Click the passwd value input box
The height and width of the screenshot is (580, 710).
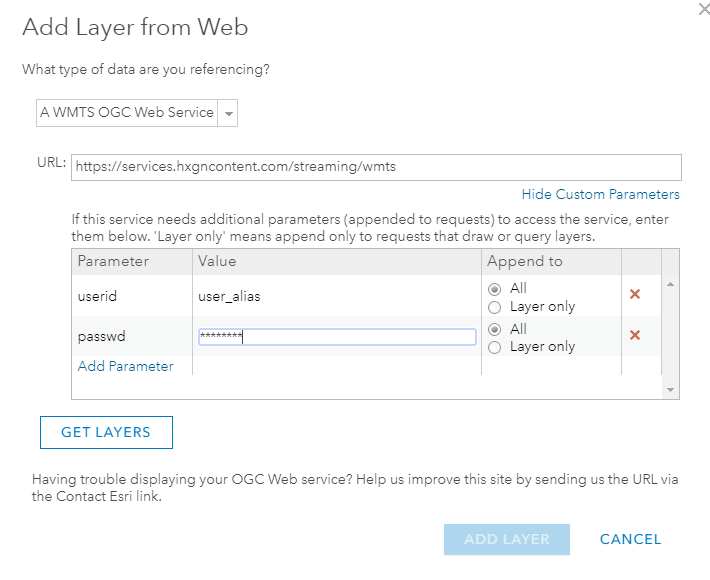pyautogui.click(x=336, y=337)
